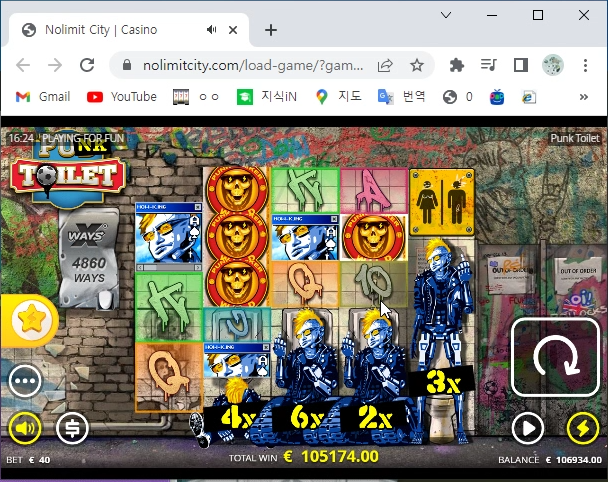
Task: Start autoplay with the play circle button
Action: pos(527,428)
